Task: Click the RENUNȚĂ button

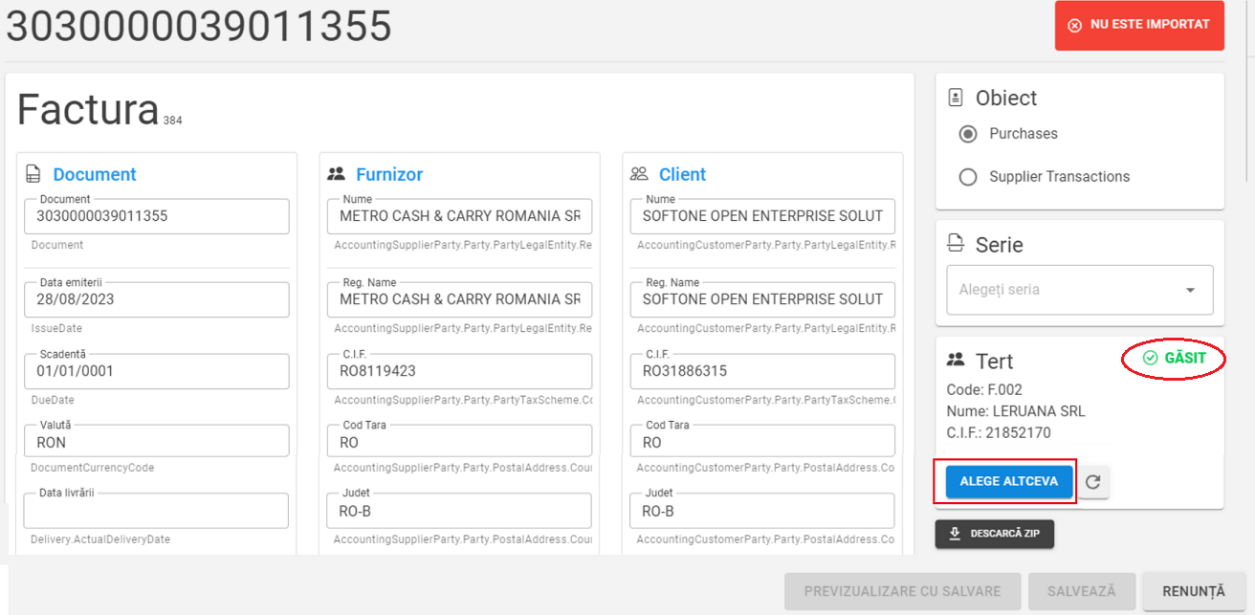Action: tap(1193, 591)
